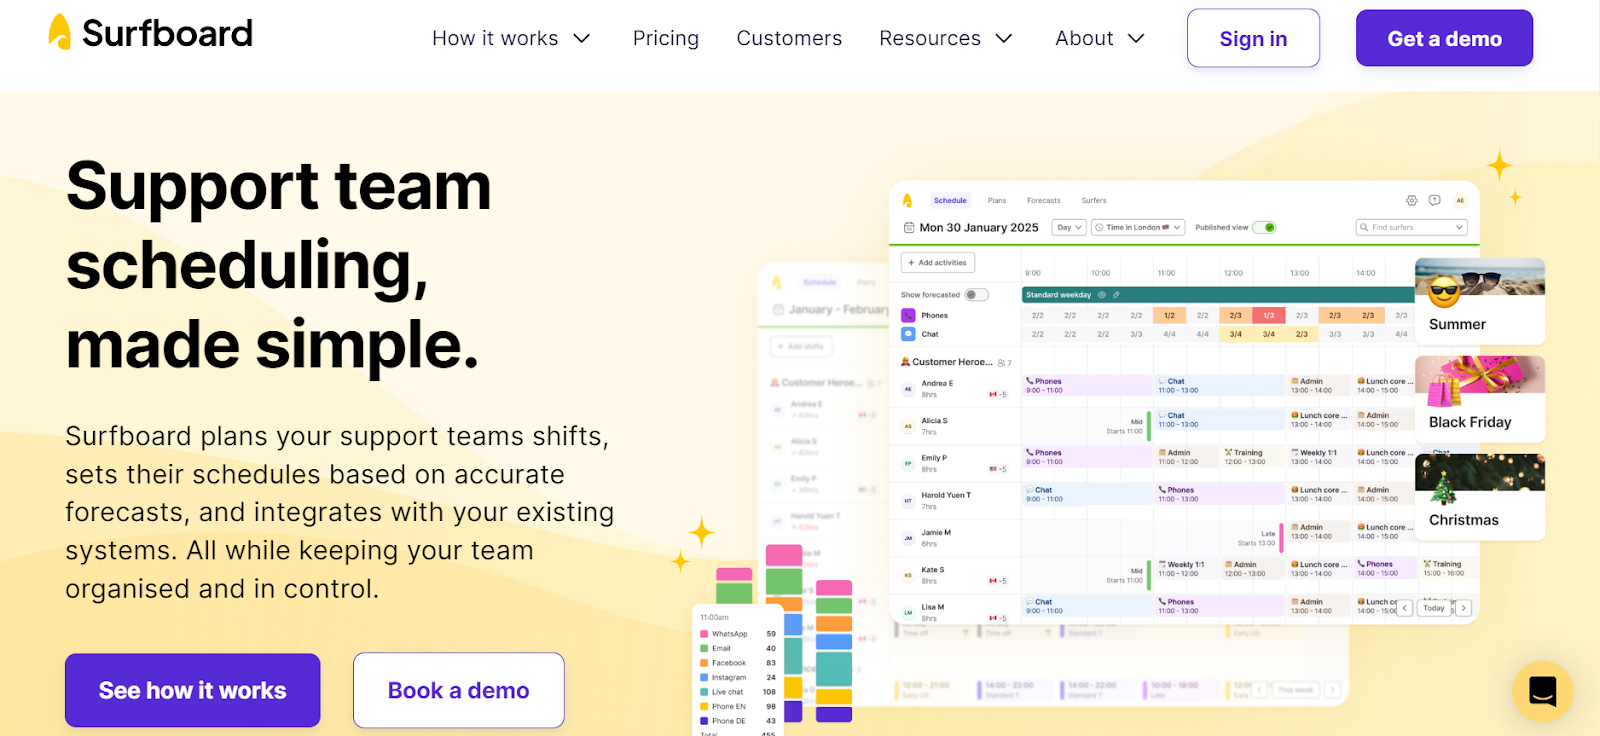Click the orange Facebook legend swatch
This screenshot has width=1600, height=736.
click(x=704, y=663)
